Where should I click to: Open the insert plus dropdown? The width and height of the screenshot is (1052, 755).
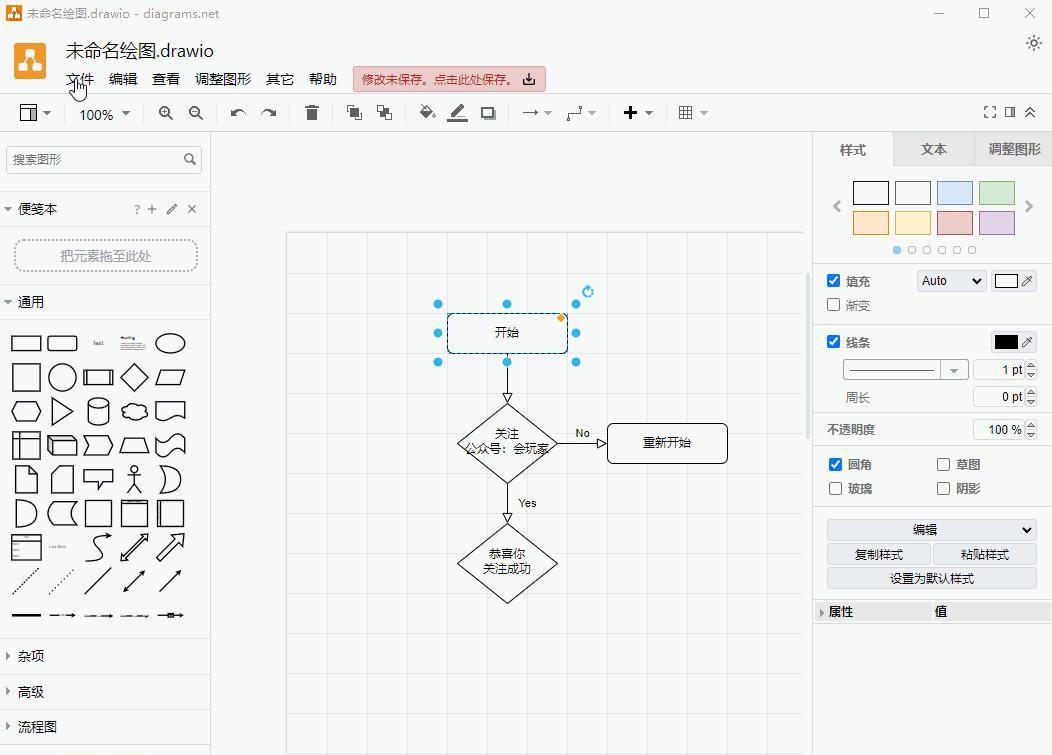[637, 113]
